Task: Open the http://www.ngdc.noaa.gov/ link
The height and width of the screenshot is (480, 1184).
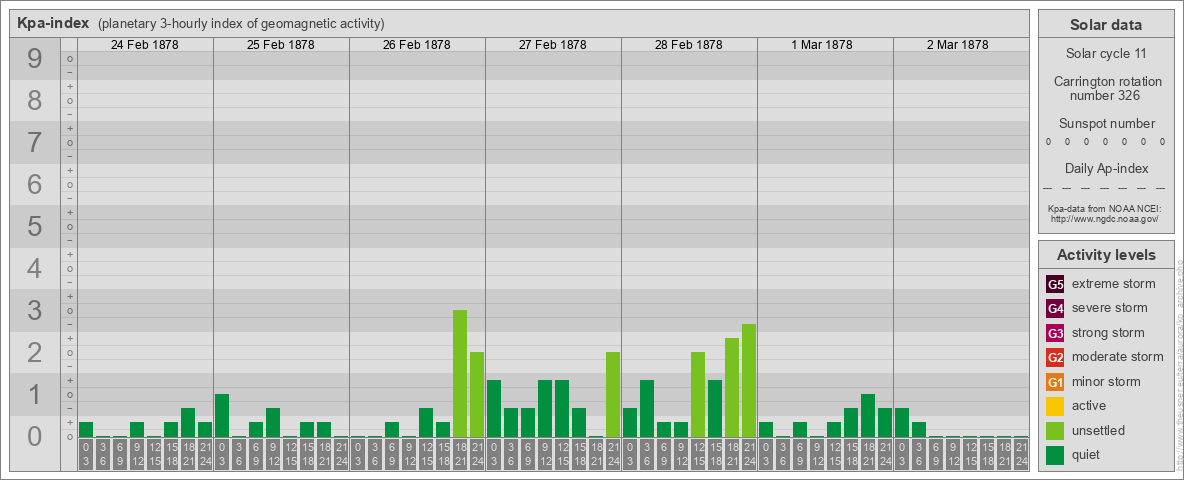Action: click(1106, 218)
